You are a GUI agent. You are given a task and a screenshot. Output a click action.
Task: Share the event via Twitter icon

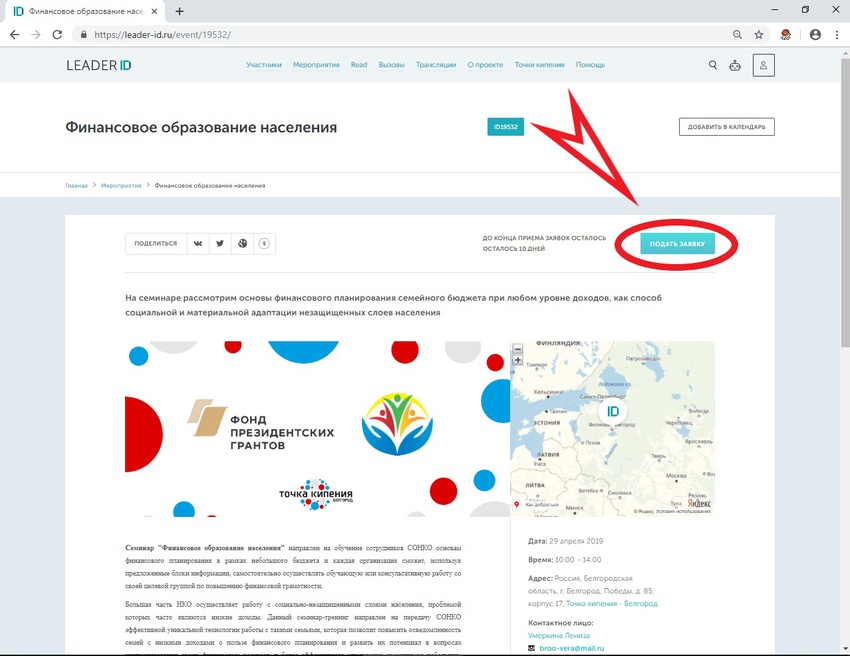pyautogui.click(x=220, y=243)
